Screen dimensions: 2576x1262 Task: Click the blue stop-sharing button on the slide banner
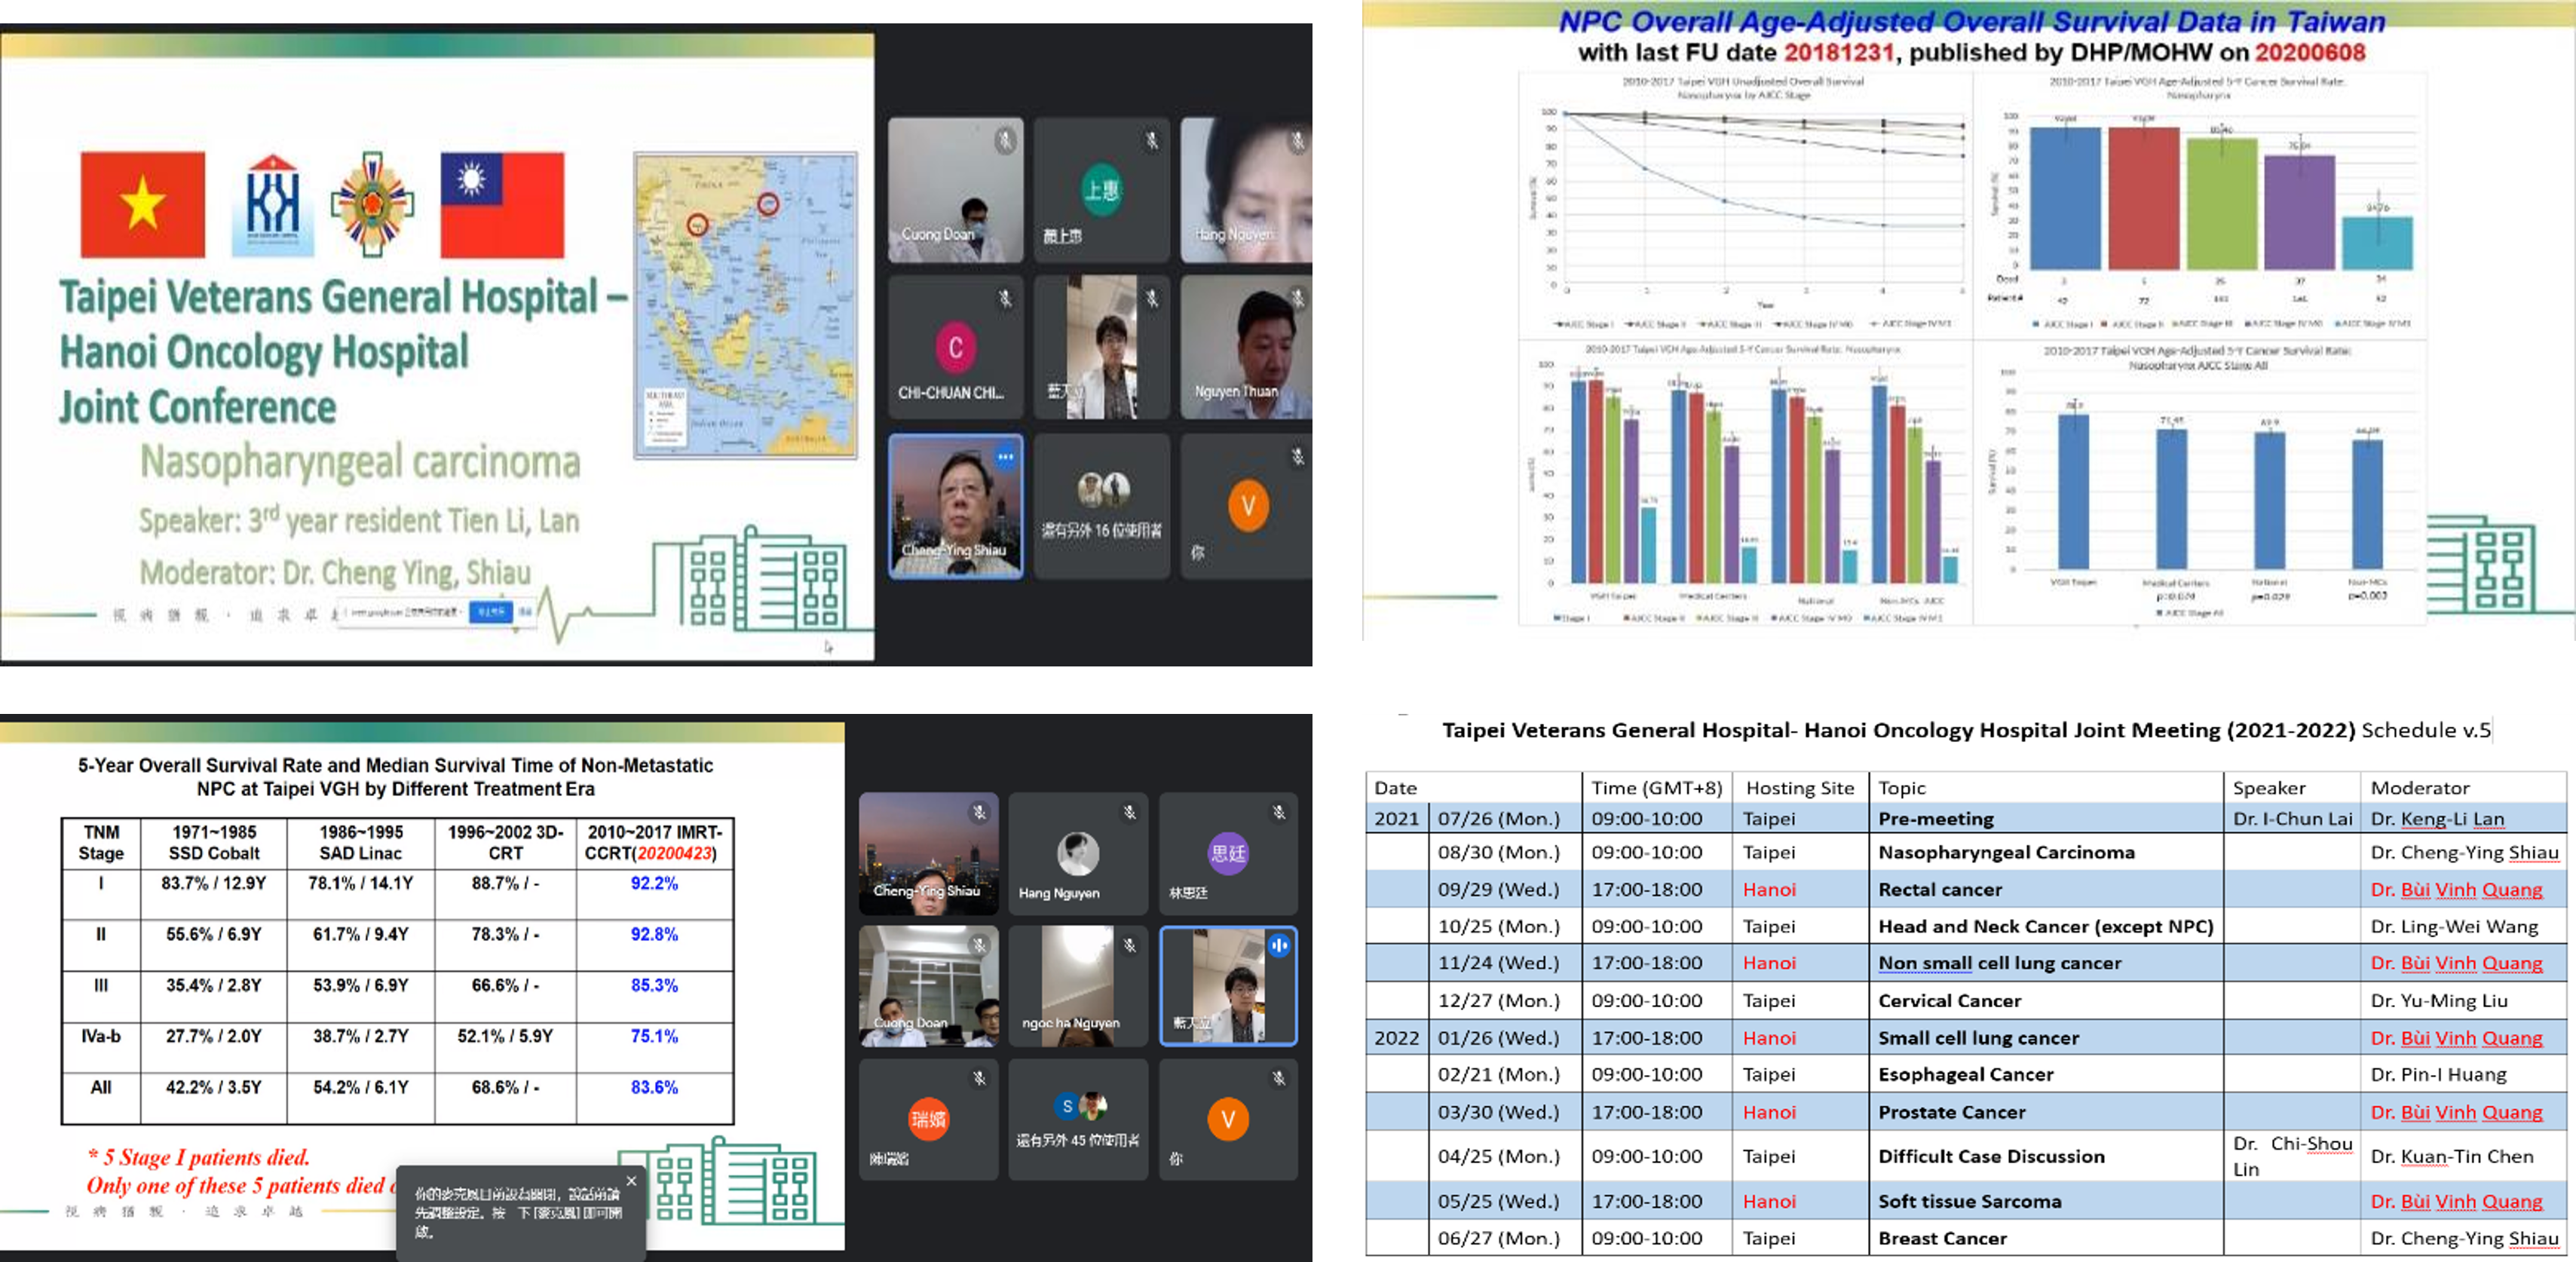tap(490, 611)
